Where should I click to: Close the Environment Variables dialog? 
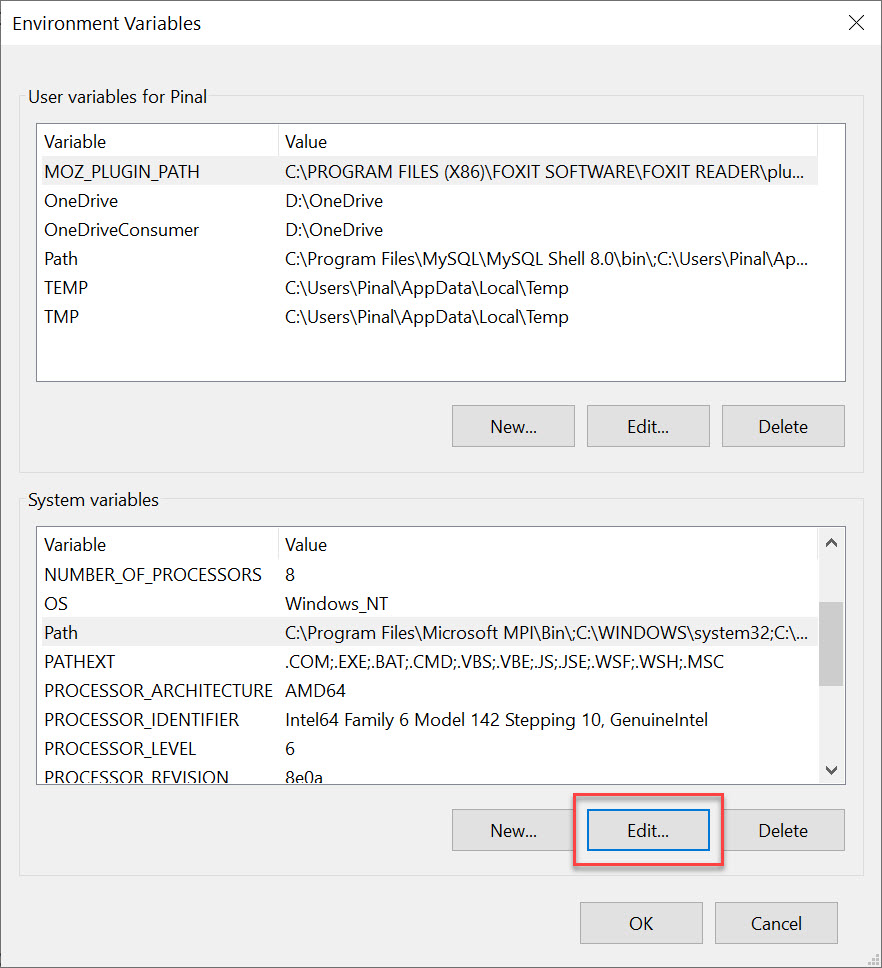855,23
